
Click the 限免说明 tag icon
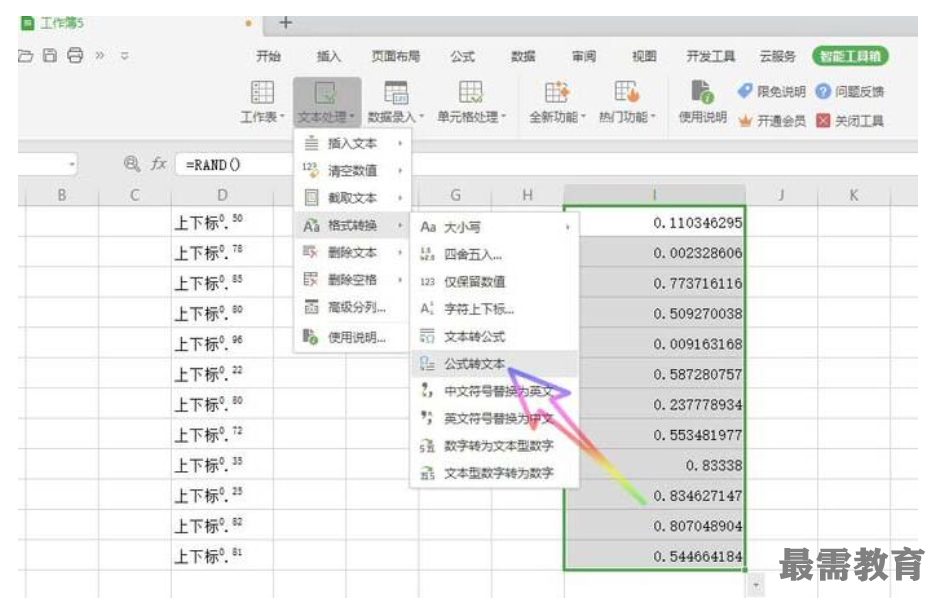(x=745, y=91)
